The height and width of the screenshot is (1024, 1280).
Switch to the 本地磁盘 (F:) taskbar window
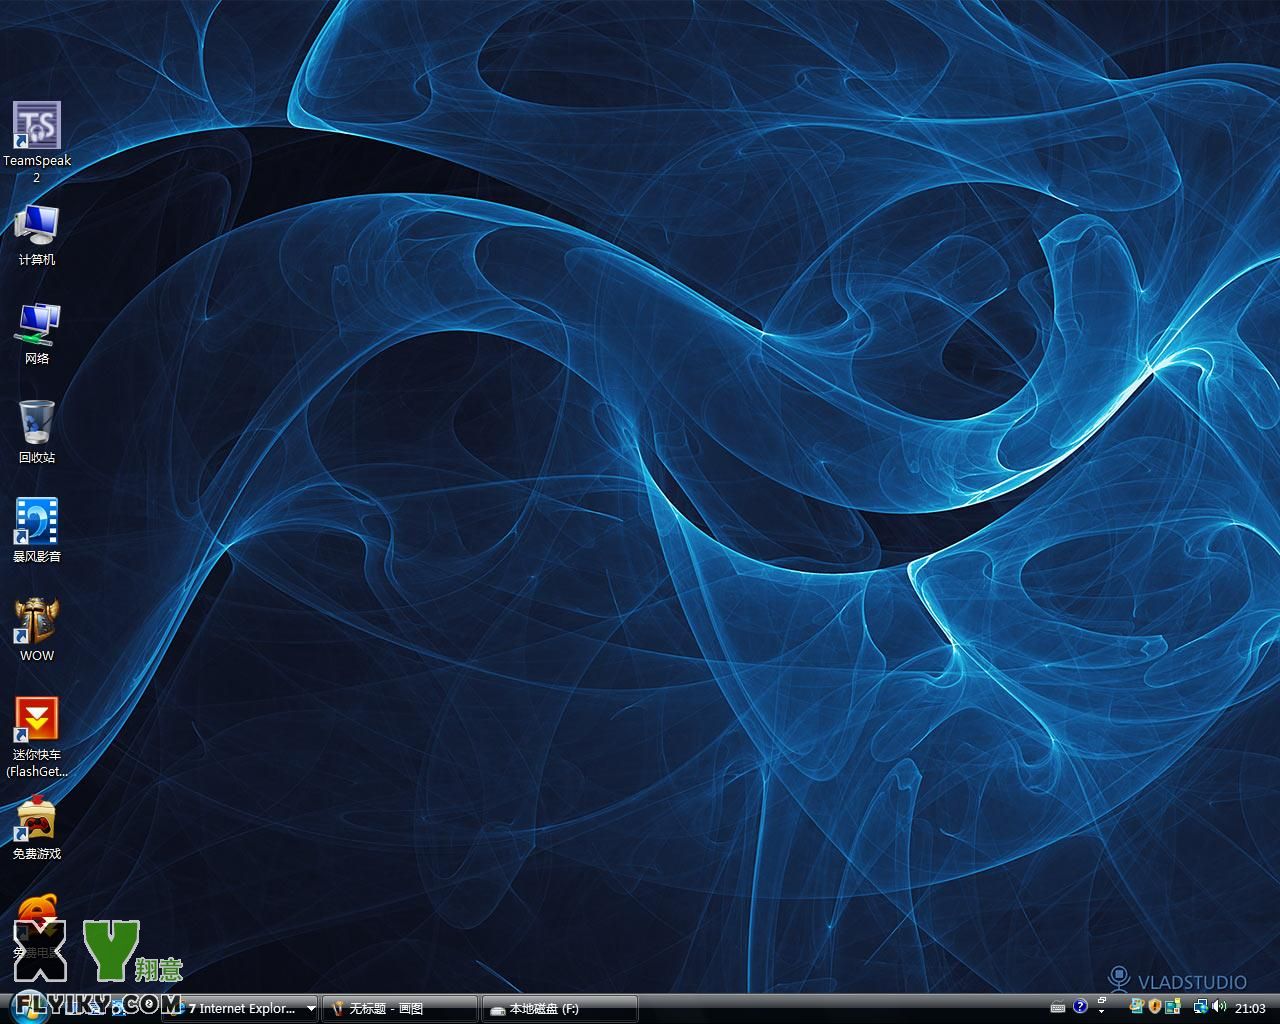pos(560,1008)
